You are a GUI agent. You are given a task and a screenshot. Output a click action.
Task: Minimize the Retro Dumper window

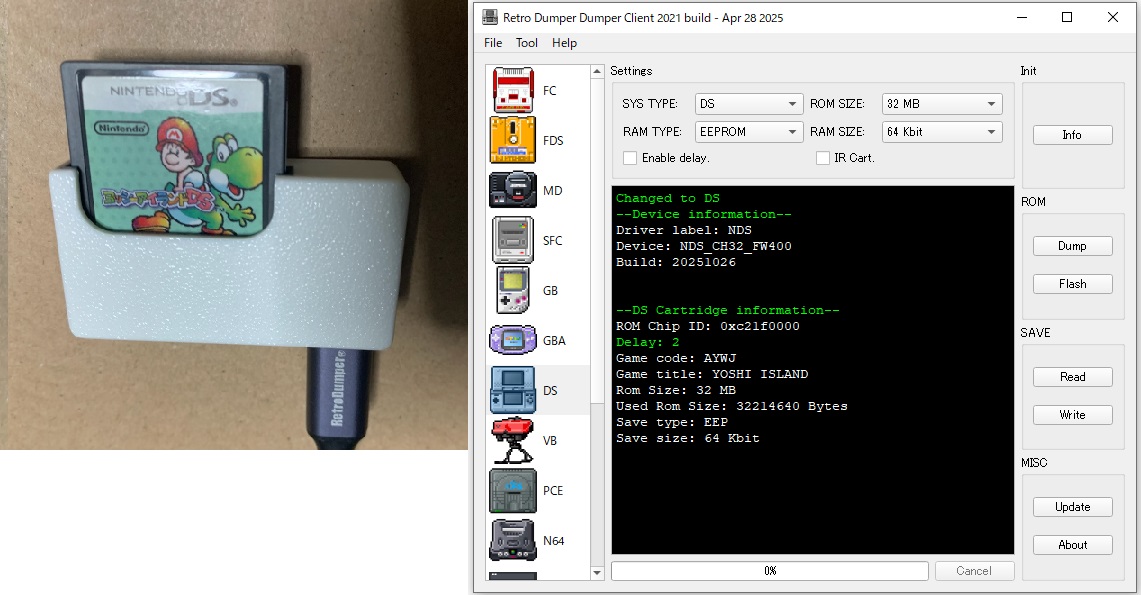tap(1022, 17)
